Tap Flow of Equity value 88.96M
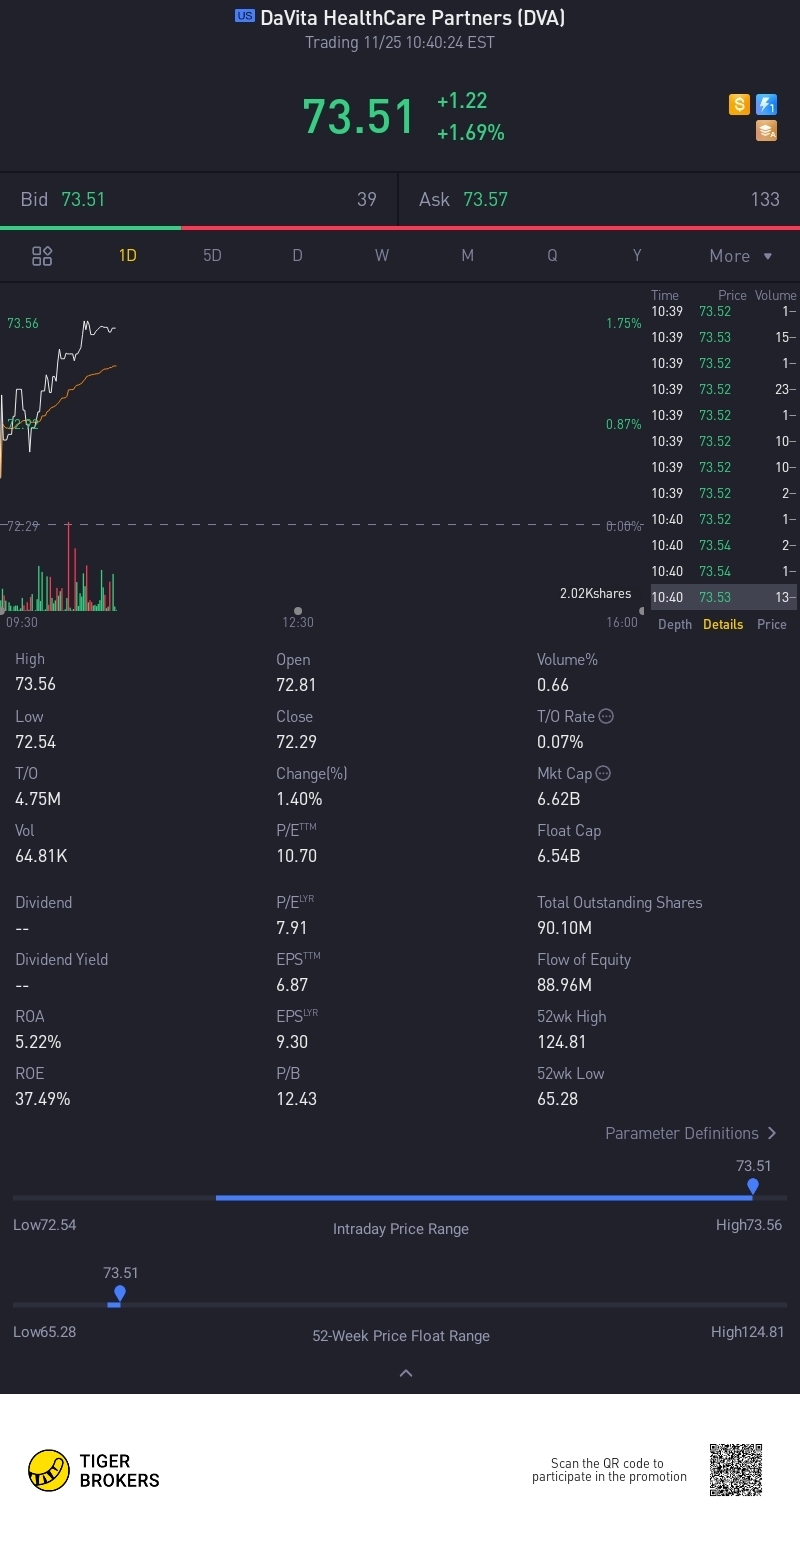The height and width of the screenshot is (1547, 800). [x=564, y=985]
